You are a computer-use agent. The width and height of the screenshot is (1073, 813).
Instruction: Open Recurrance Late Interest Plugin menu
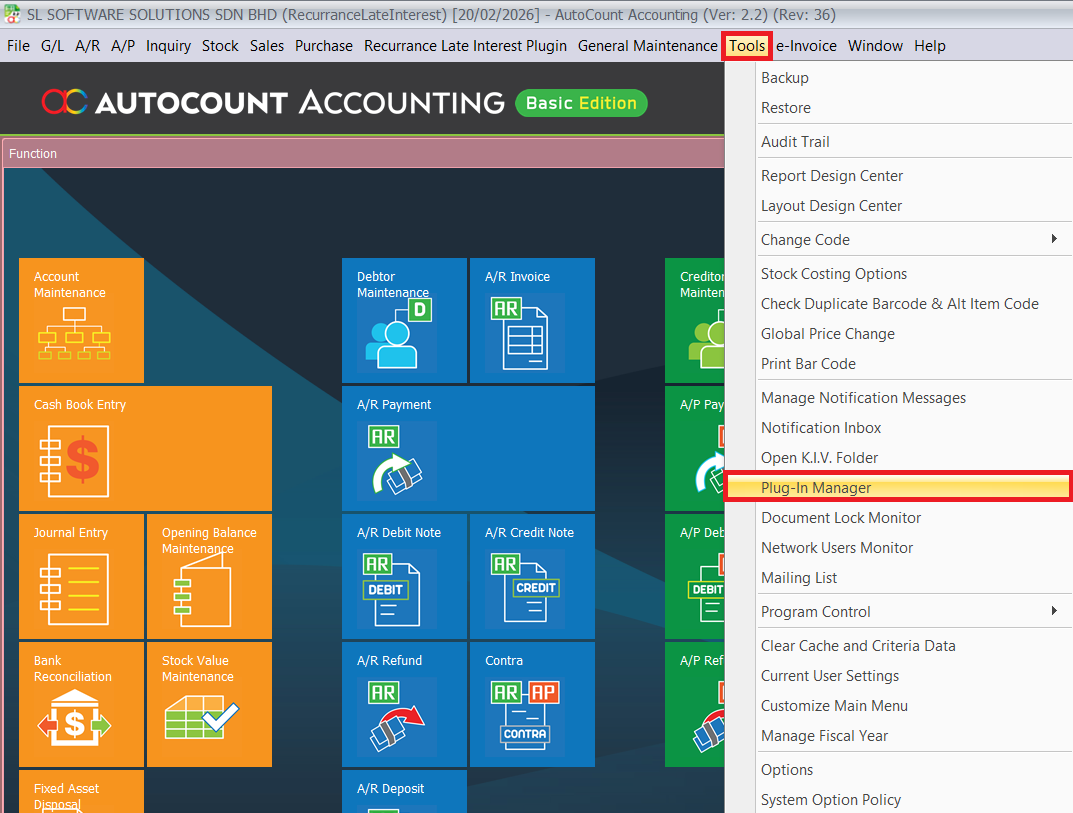click(x=465, y=46)
